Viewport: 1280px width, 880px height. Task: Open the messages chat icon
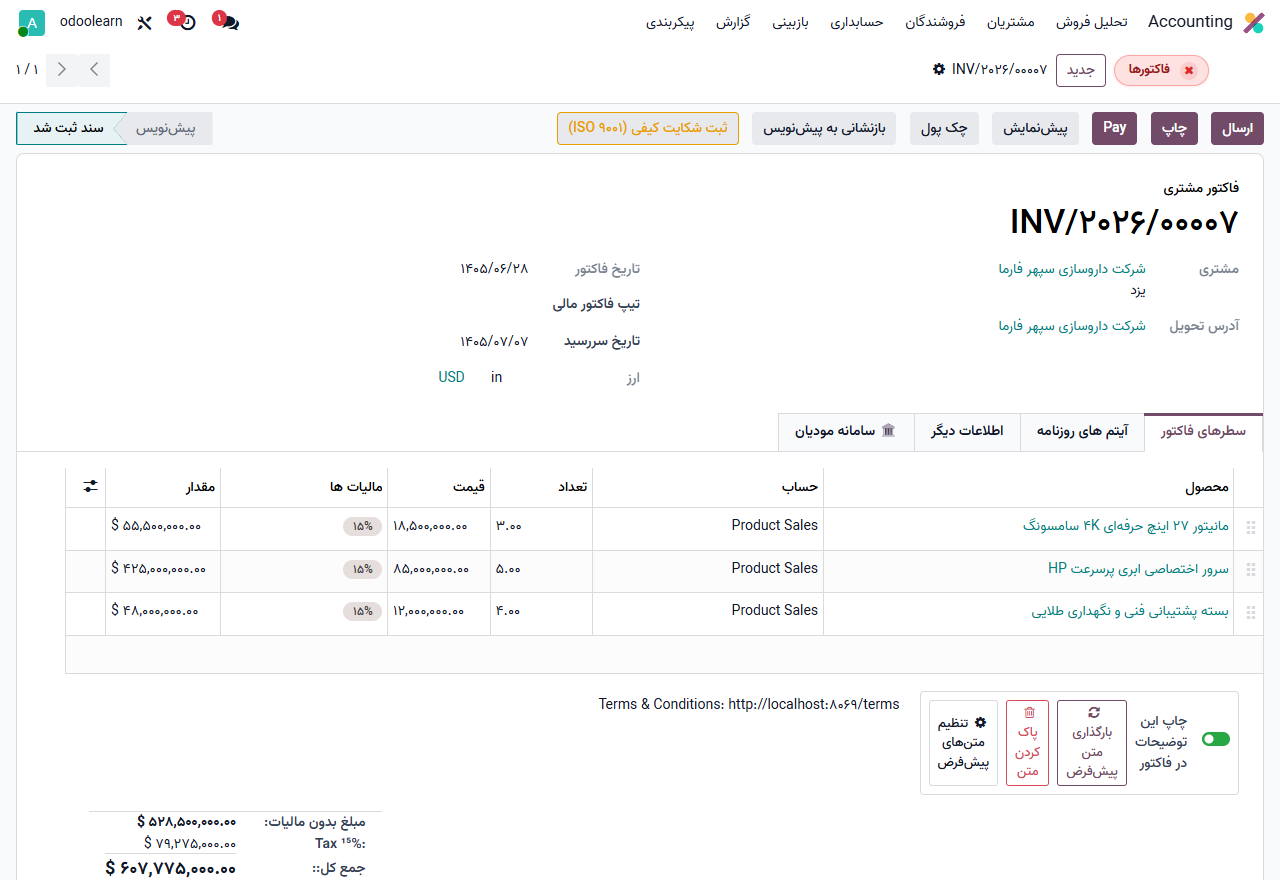(x=227, y=21)
